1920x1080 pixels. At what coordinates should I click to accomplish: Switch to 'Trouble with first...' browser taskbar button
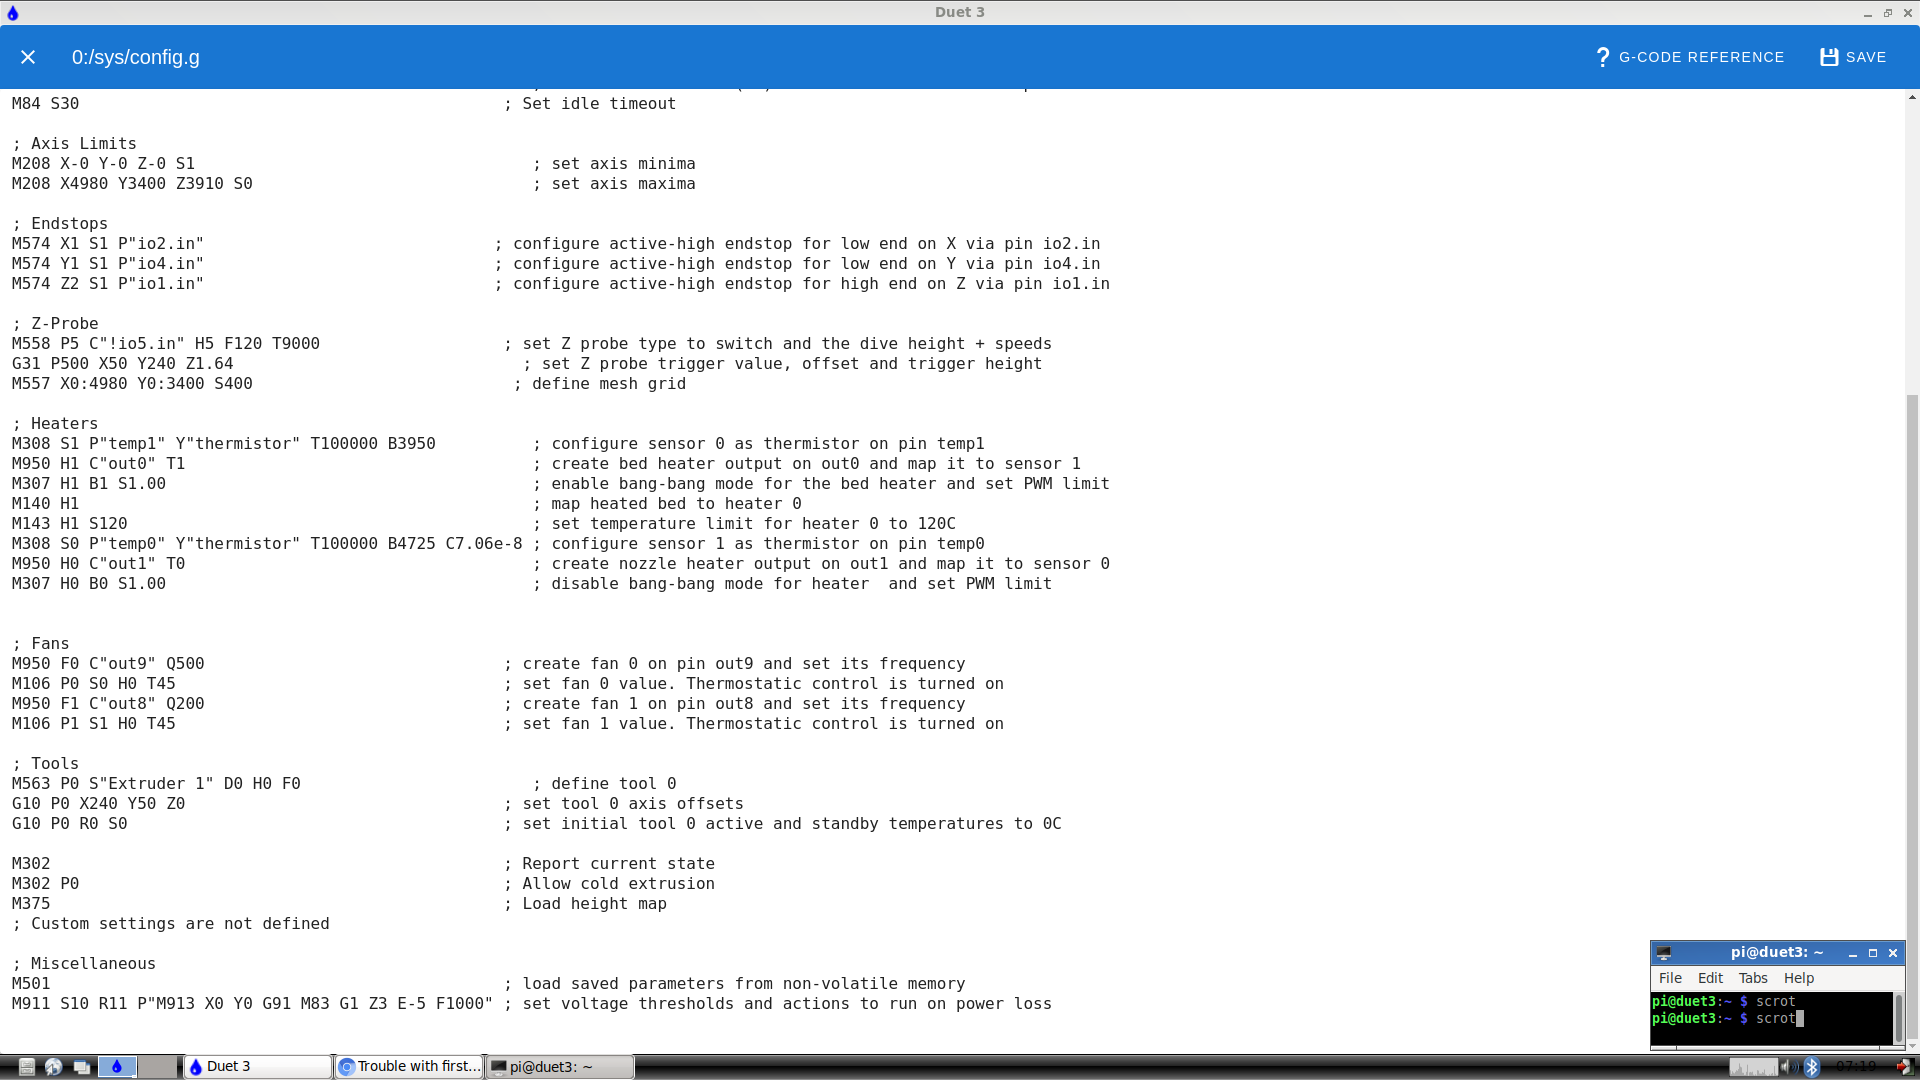click(x=410, y=1067)
